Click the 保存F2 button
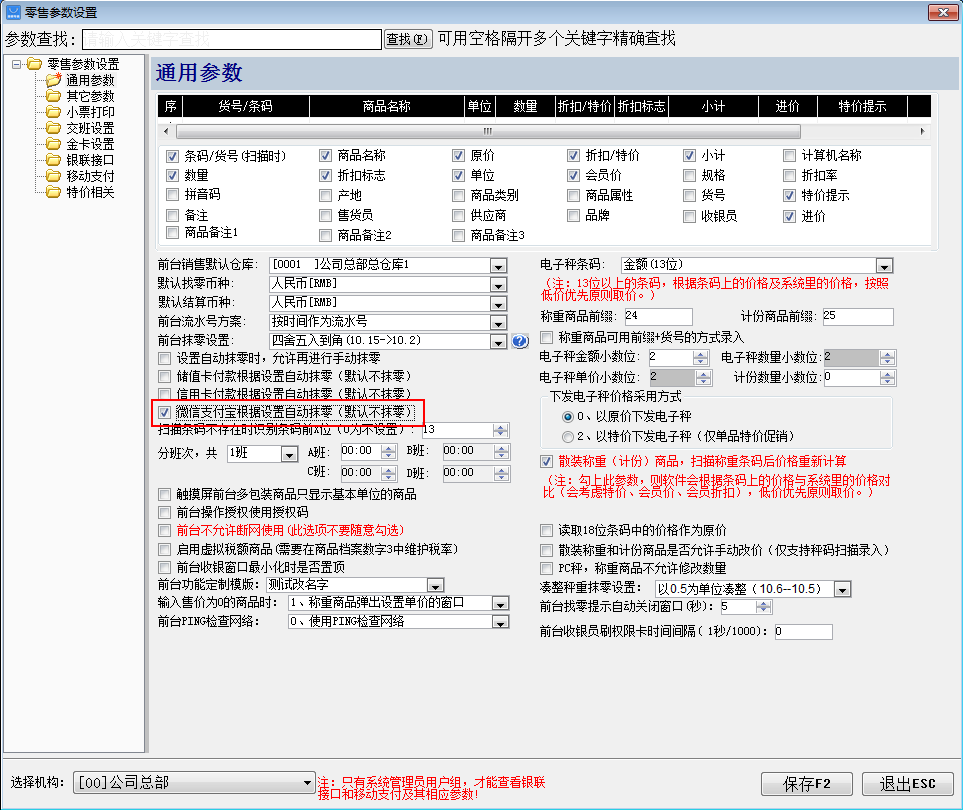The height and width of the screenshot is (810, 963). click(x=806, y=784)
